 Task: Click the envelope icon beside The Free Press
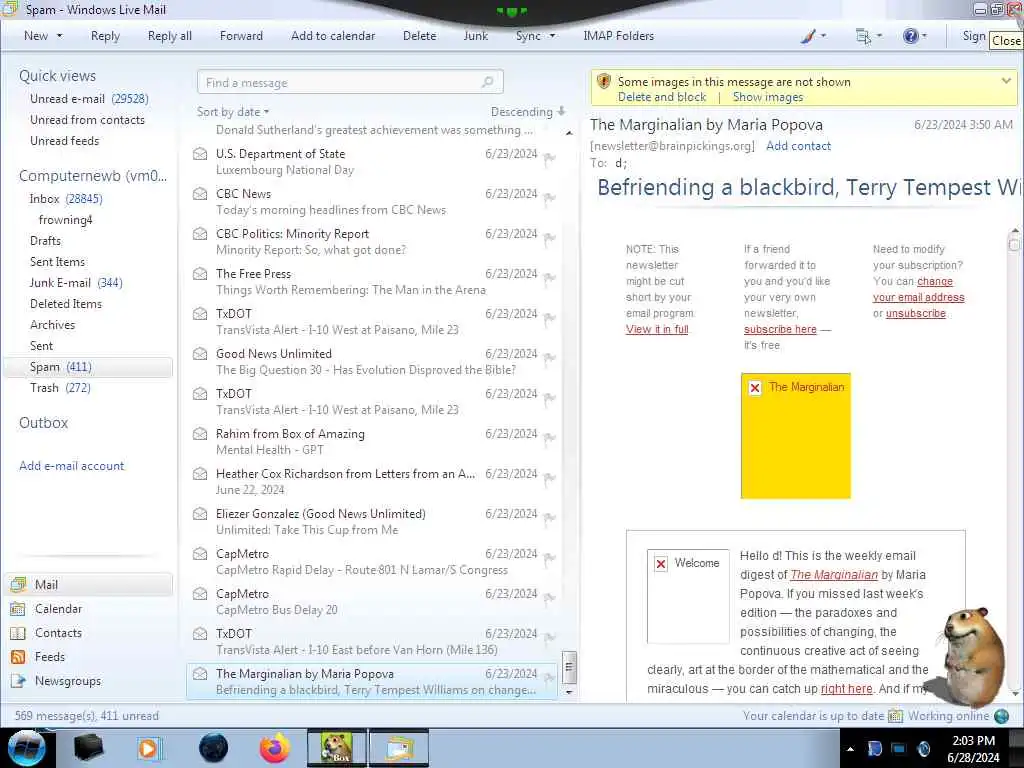[200, 274]
